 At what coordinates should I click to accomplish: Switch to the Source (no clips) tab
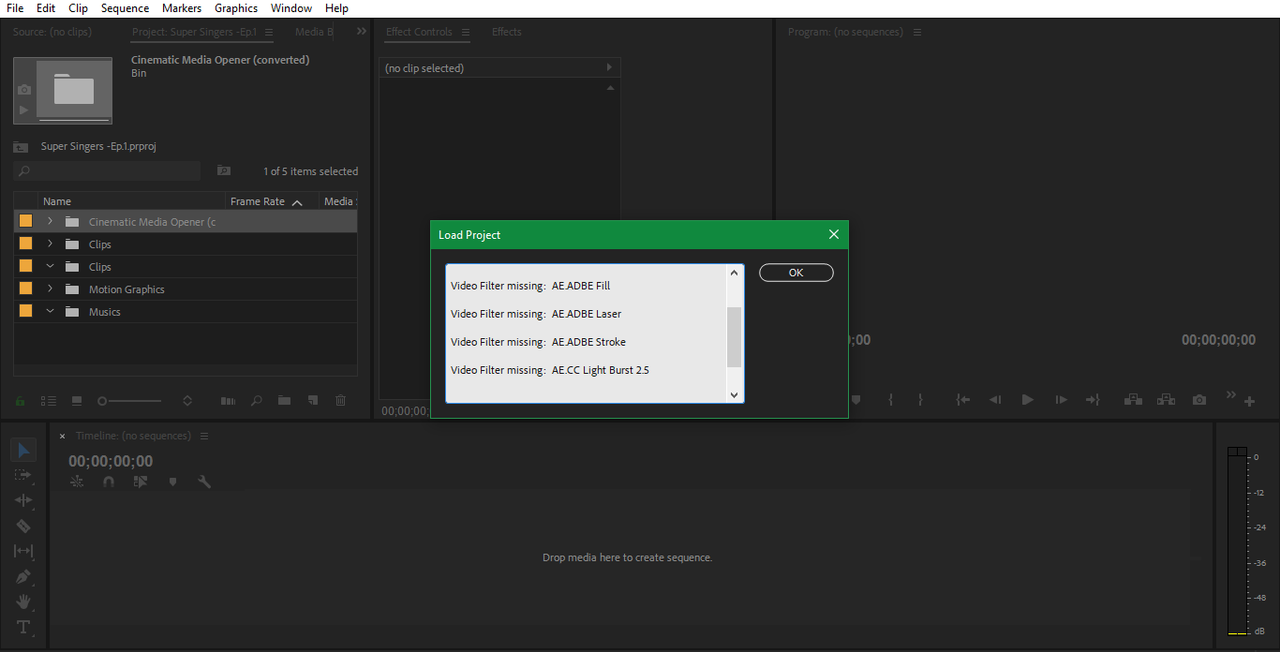point(52,32)
